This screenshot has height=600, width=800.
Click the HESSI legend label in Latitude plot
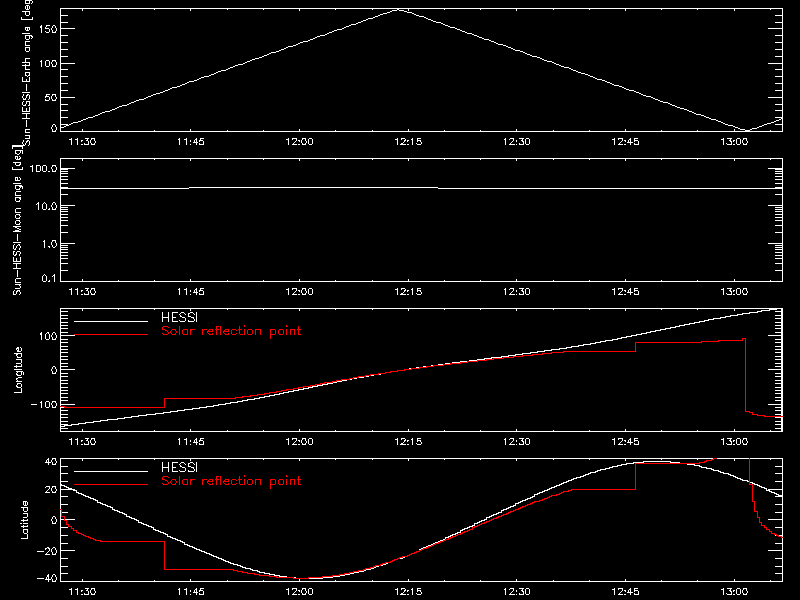(179, 467)
